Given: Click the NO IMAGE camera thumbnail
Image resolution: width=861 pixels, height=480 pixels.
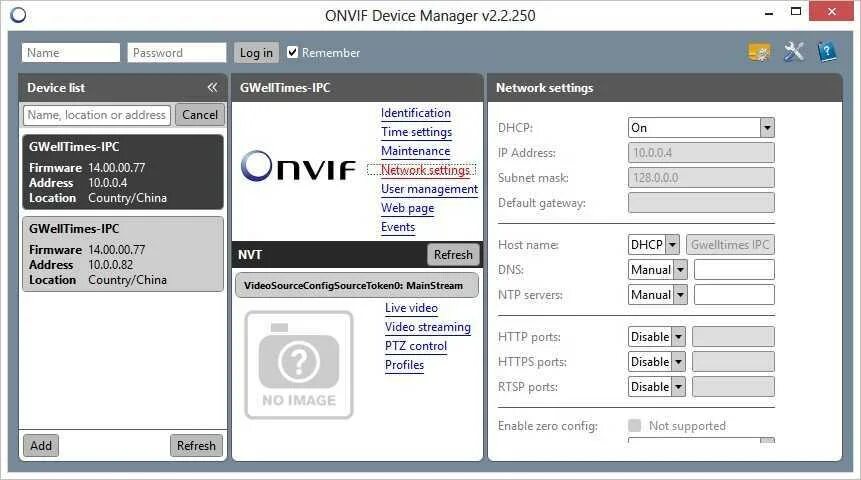Looking at the screenshot, I should [299, 365].
